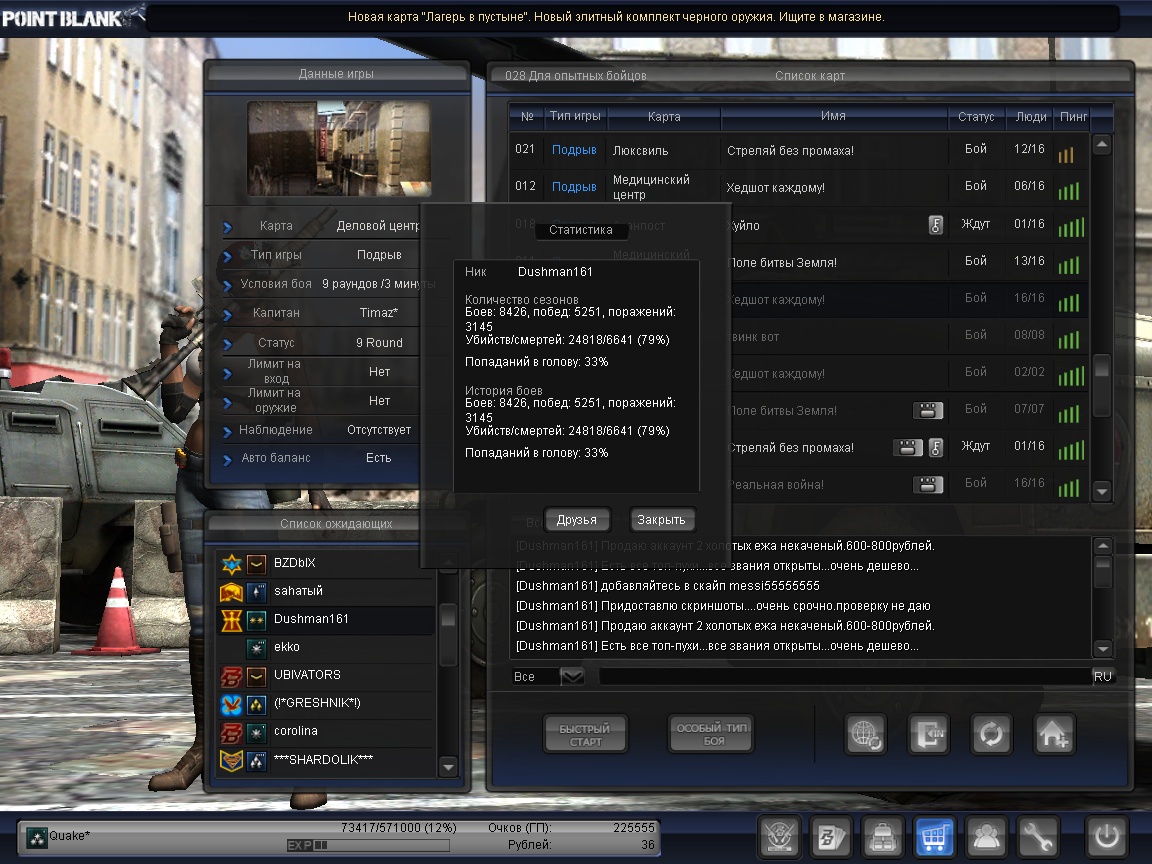Image resolution: width=1152 pixels, height=864 pixels.
Task: Sort rooms by Тип игры column header
Action: tap(575, 116)
